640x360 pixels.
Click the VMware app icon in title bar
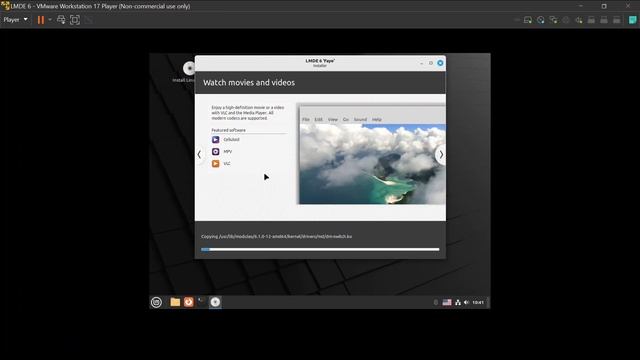(x=5, y=6)
